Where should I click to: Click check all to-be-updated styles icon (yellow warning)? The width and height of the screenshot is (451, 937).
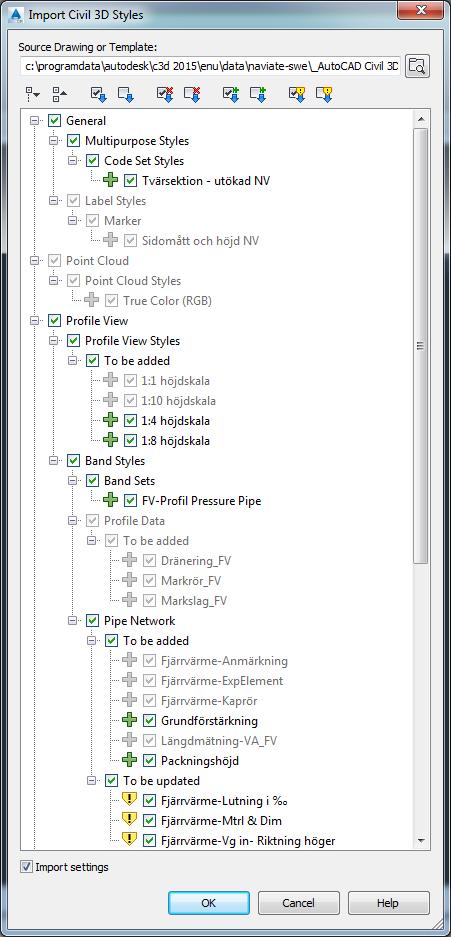point(297,93)
